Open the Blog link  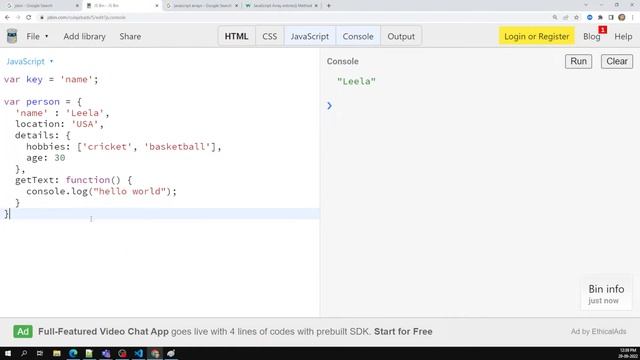591,36
